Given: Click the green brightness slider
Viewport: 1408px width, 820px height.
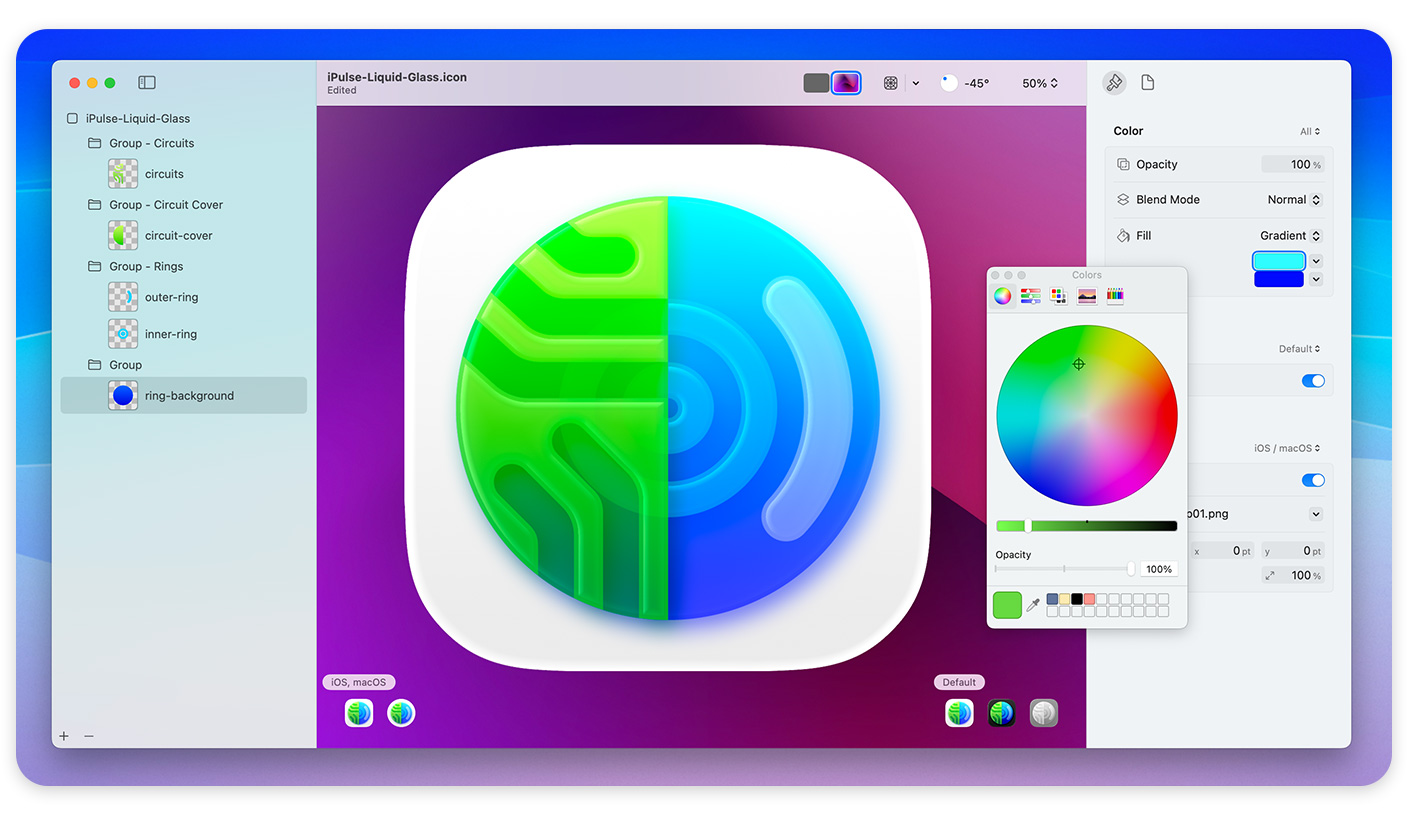Looking at the screenshot, I should pos(1086,526).
